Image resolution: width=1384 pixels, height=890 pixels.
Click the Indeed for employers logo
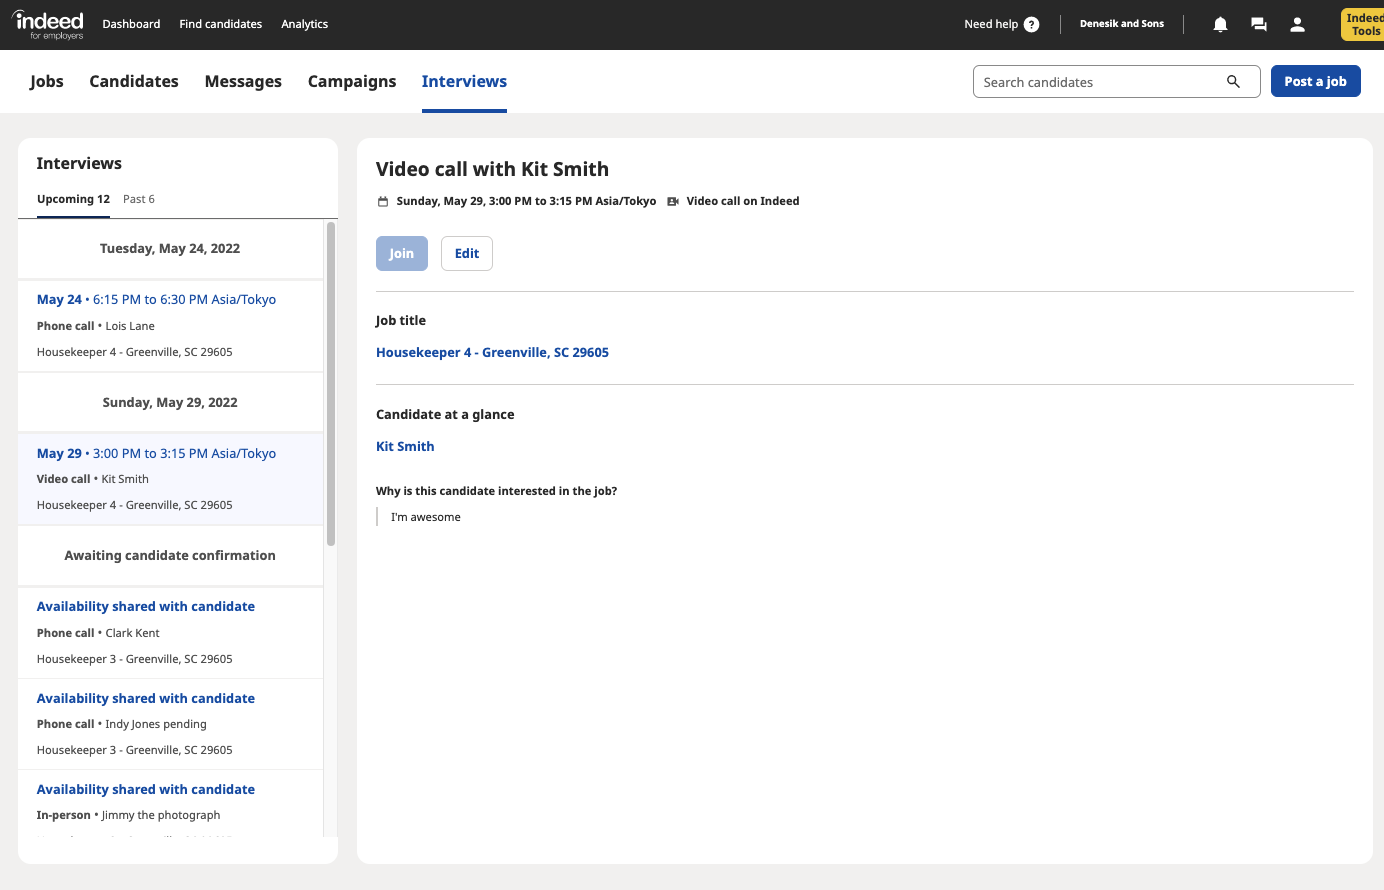48,24
